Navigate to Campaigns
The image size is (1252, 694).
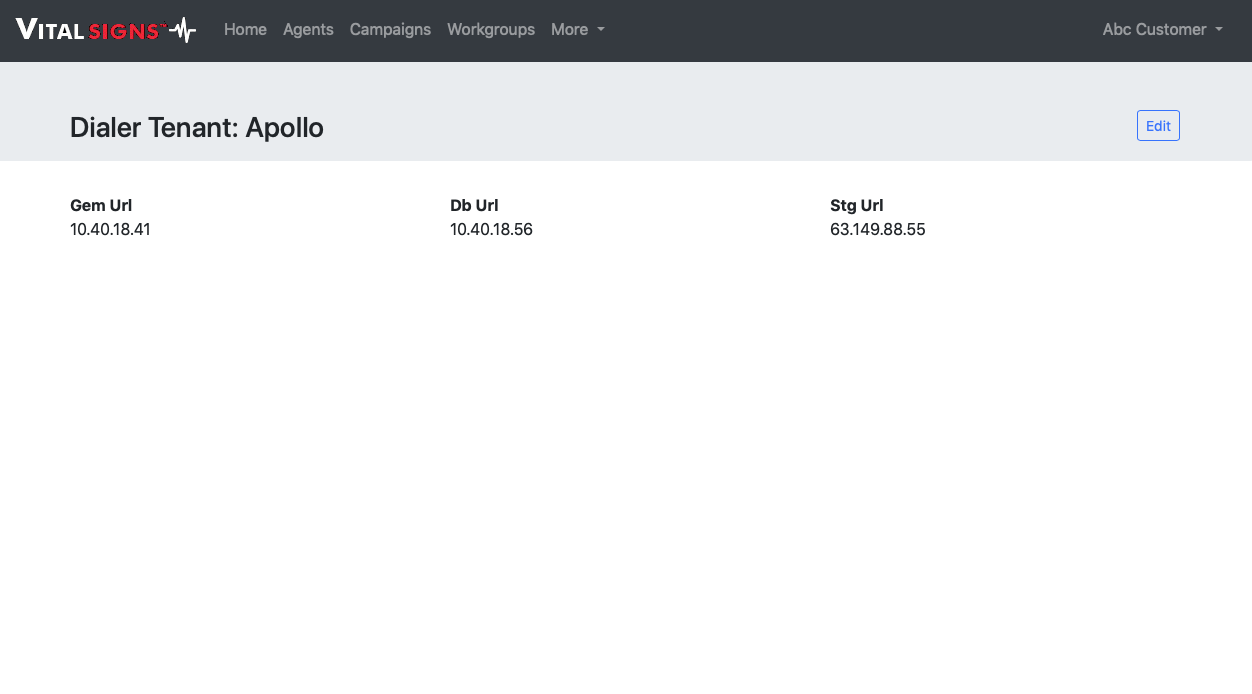(390, 30)
